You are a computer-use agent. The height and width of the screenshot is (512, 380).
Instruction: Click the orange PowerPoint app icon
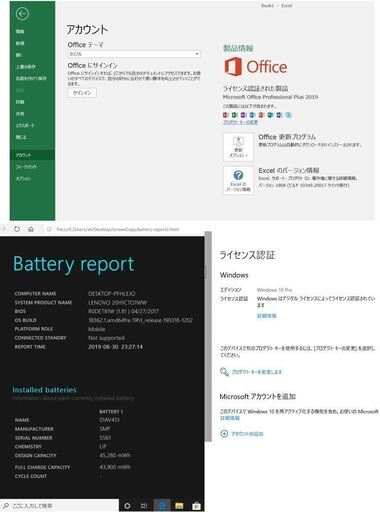click(x=262, y=115)
